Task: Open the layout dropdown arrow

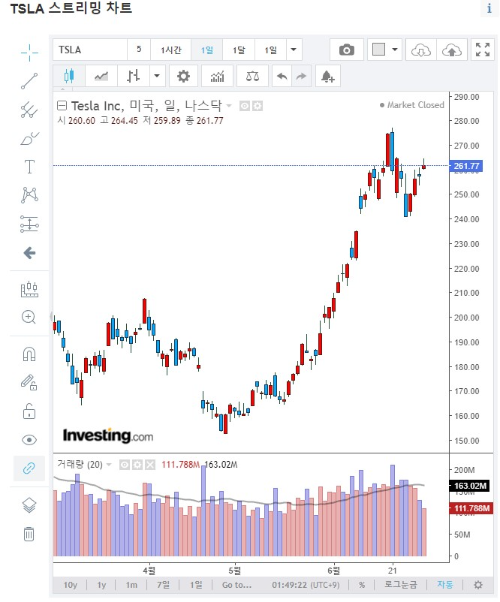Action: point(394,50)
